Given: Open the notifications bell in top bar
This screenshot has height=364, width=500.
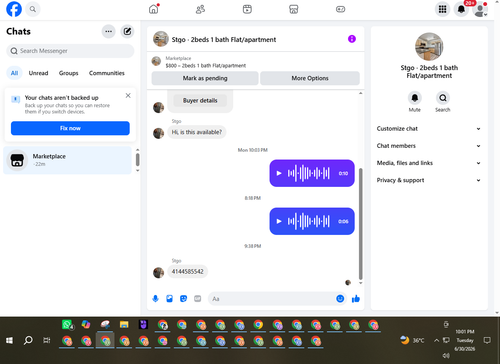Looking at the screenshot, I should [x=461, y=9].
